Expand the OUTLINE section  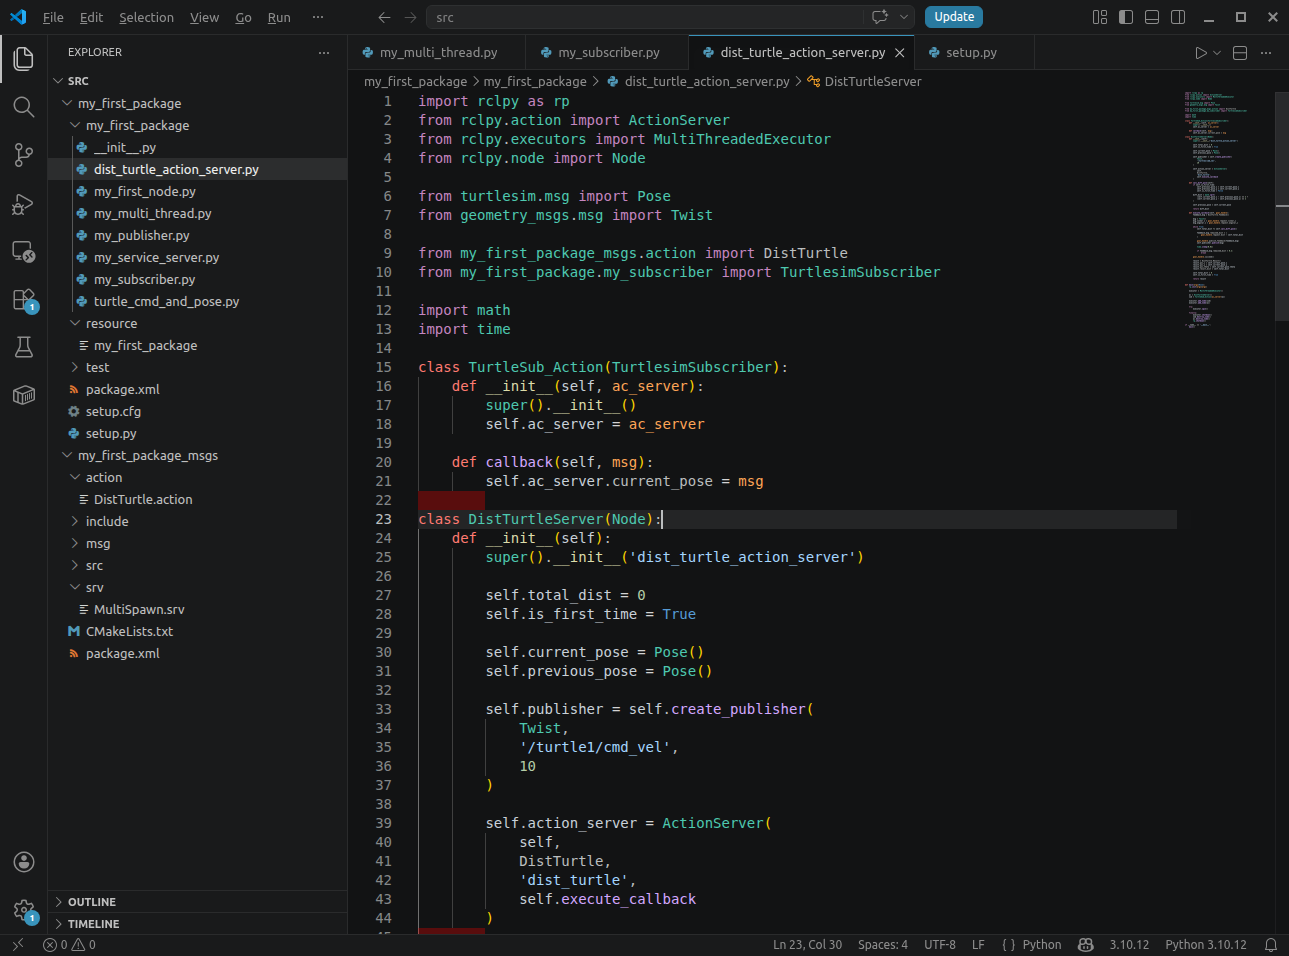pos(197,902)
